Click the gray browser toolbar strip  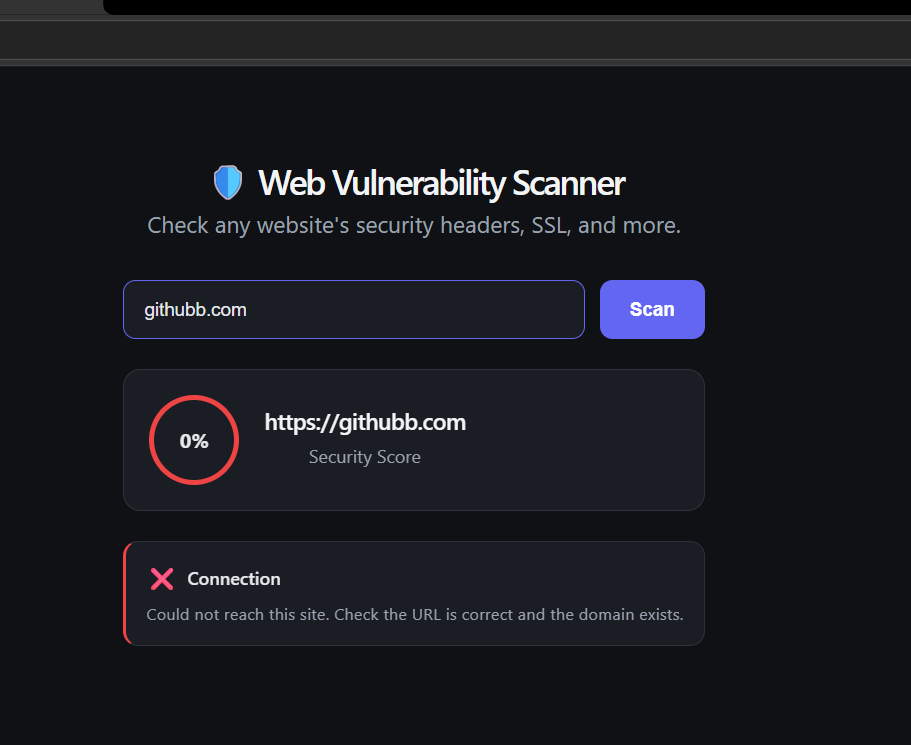point(456,40)
